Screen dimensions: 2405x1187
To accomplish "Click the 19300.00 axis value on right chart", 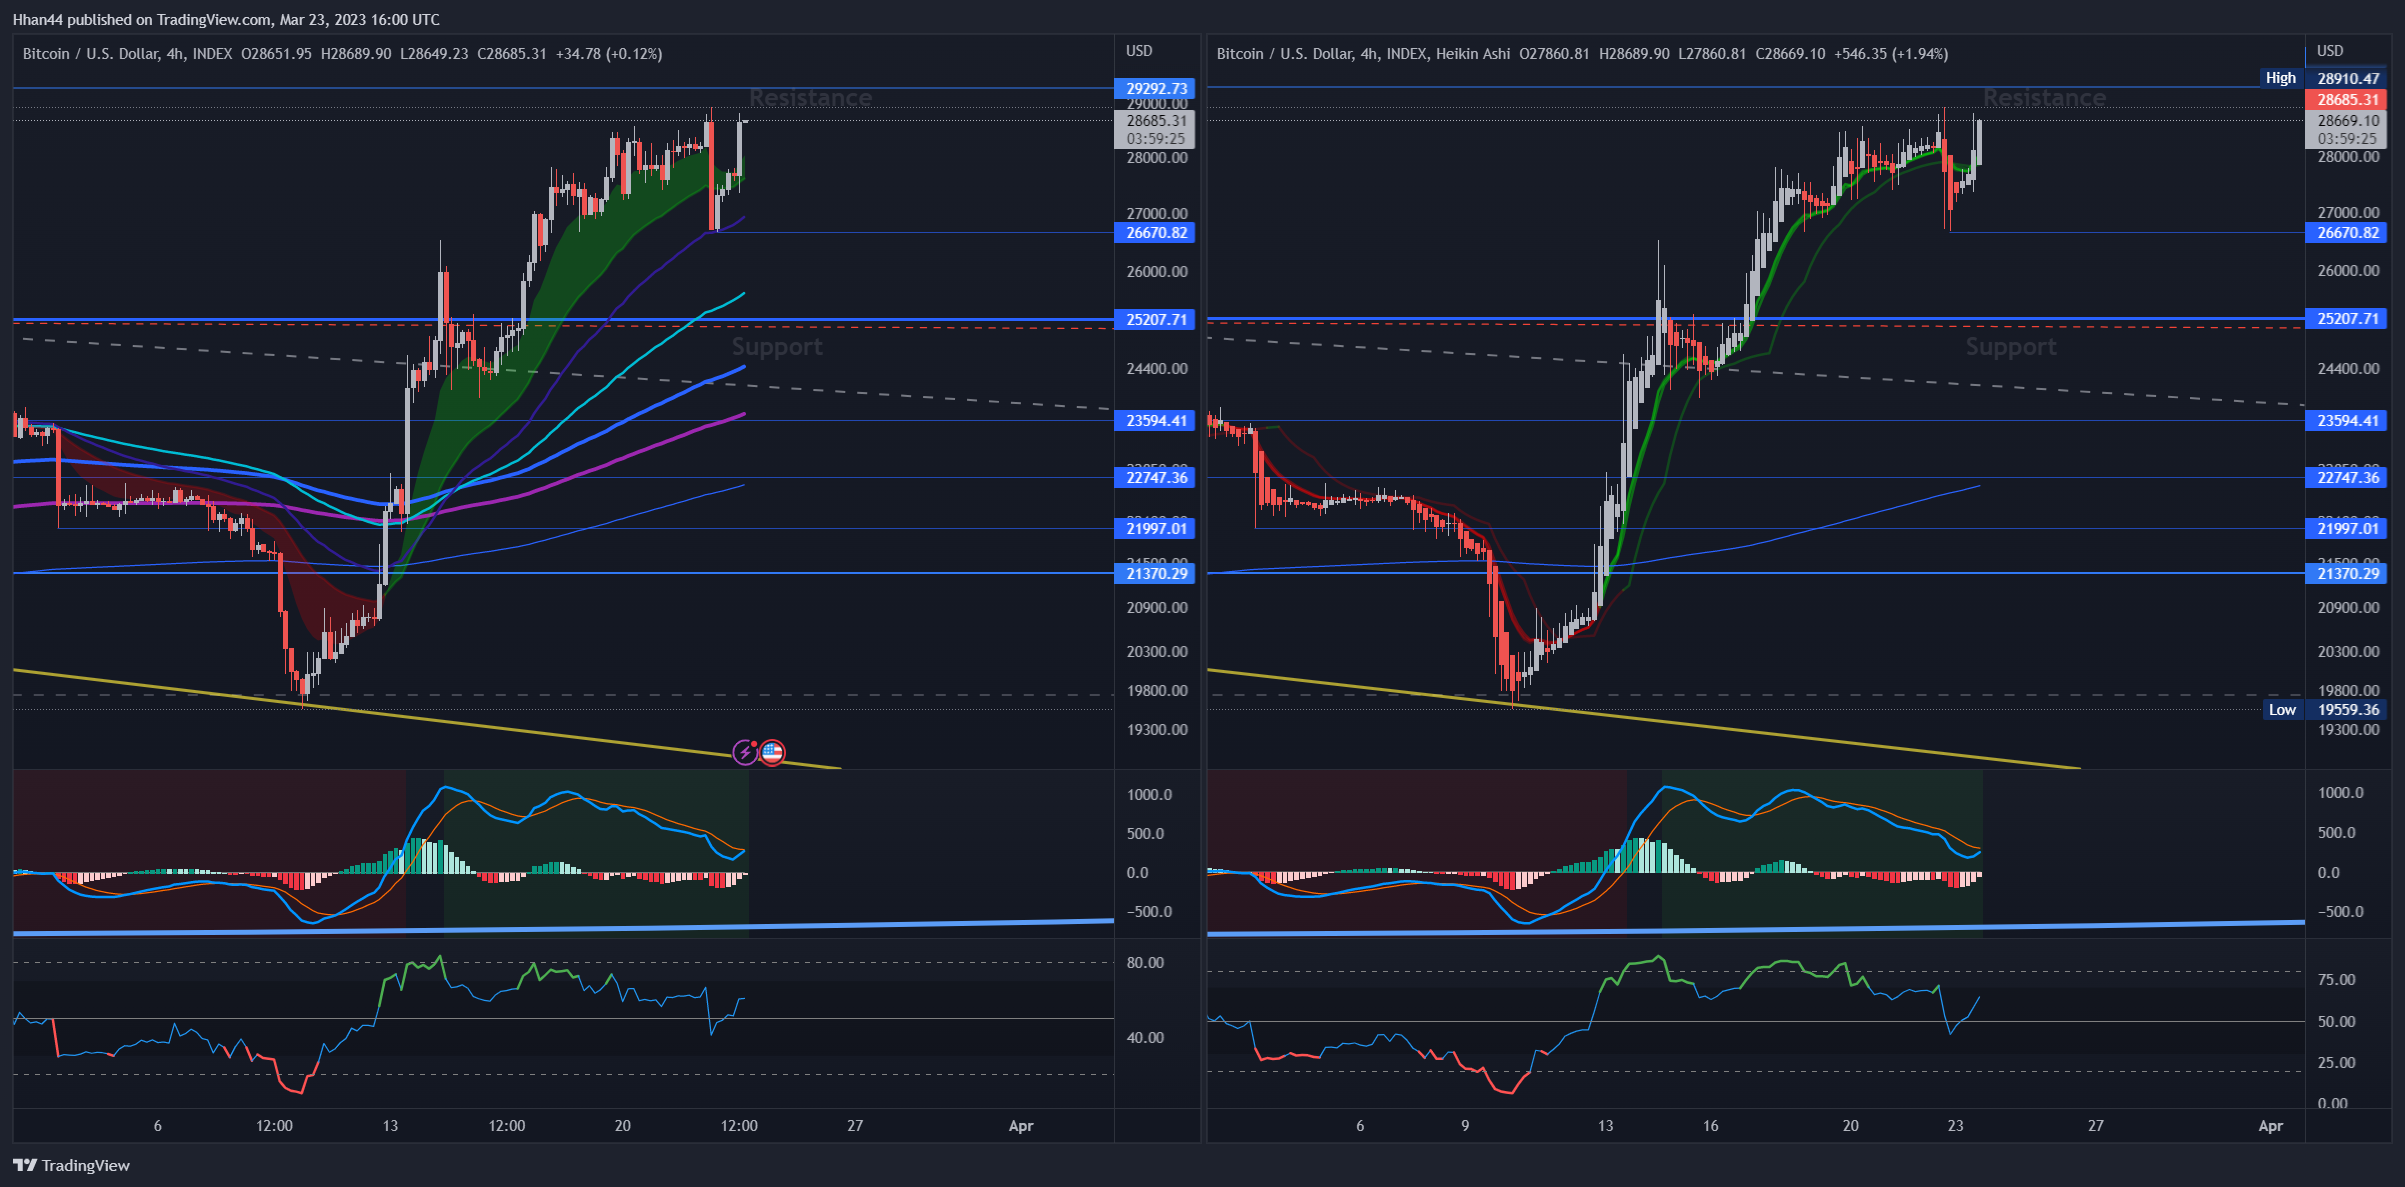I will pos(2349,729).
